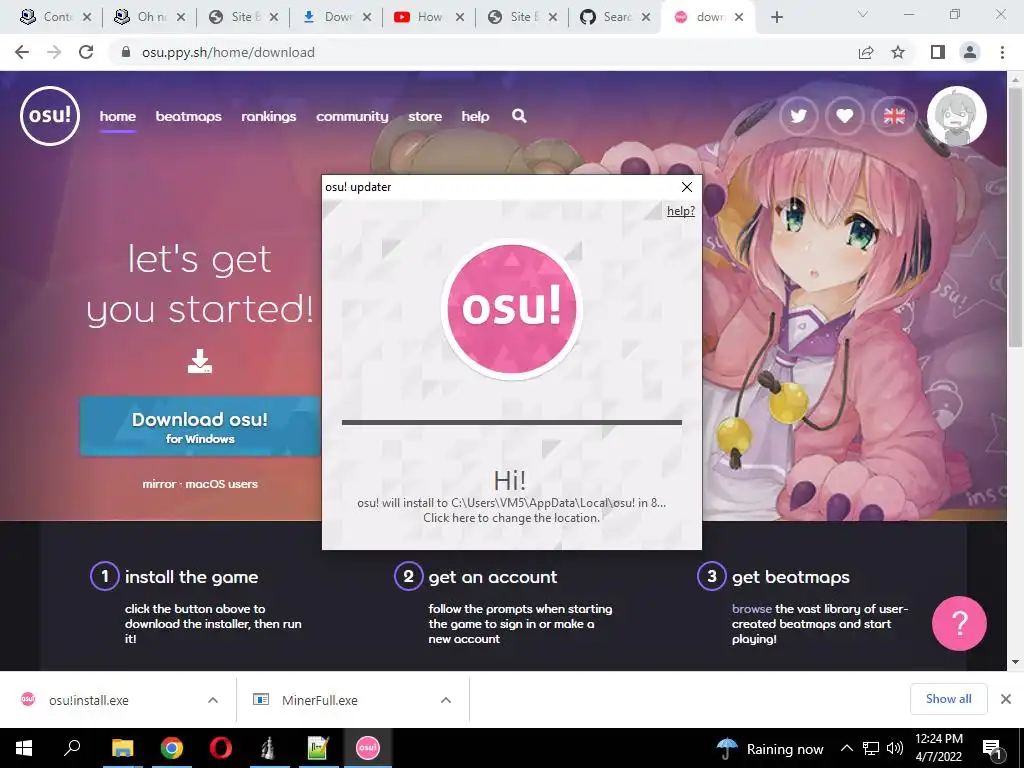Screen dimensions: 1024x768
Task: Open Windows Start menu
Action: (24, 748)
